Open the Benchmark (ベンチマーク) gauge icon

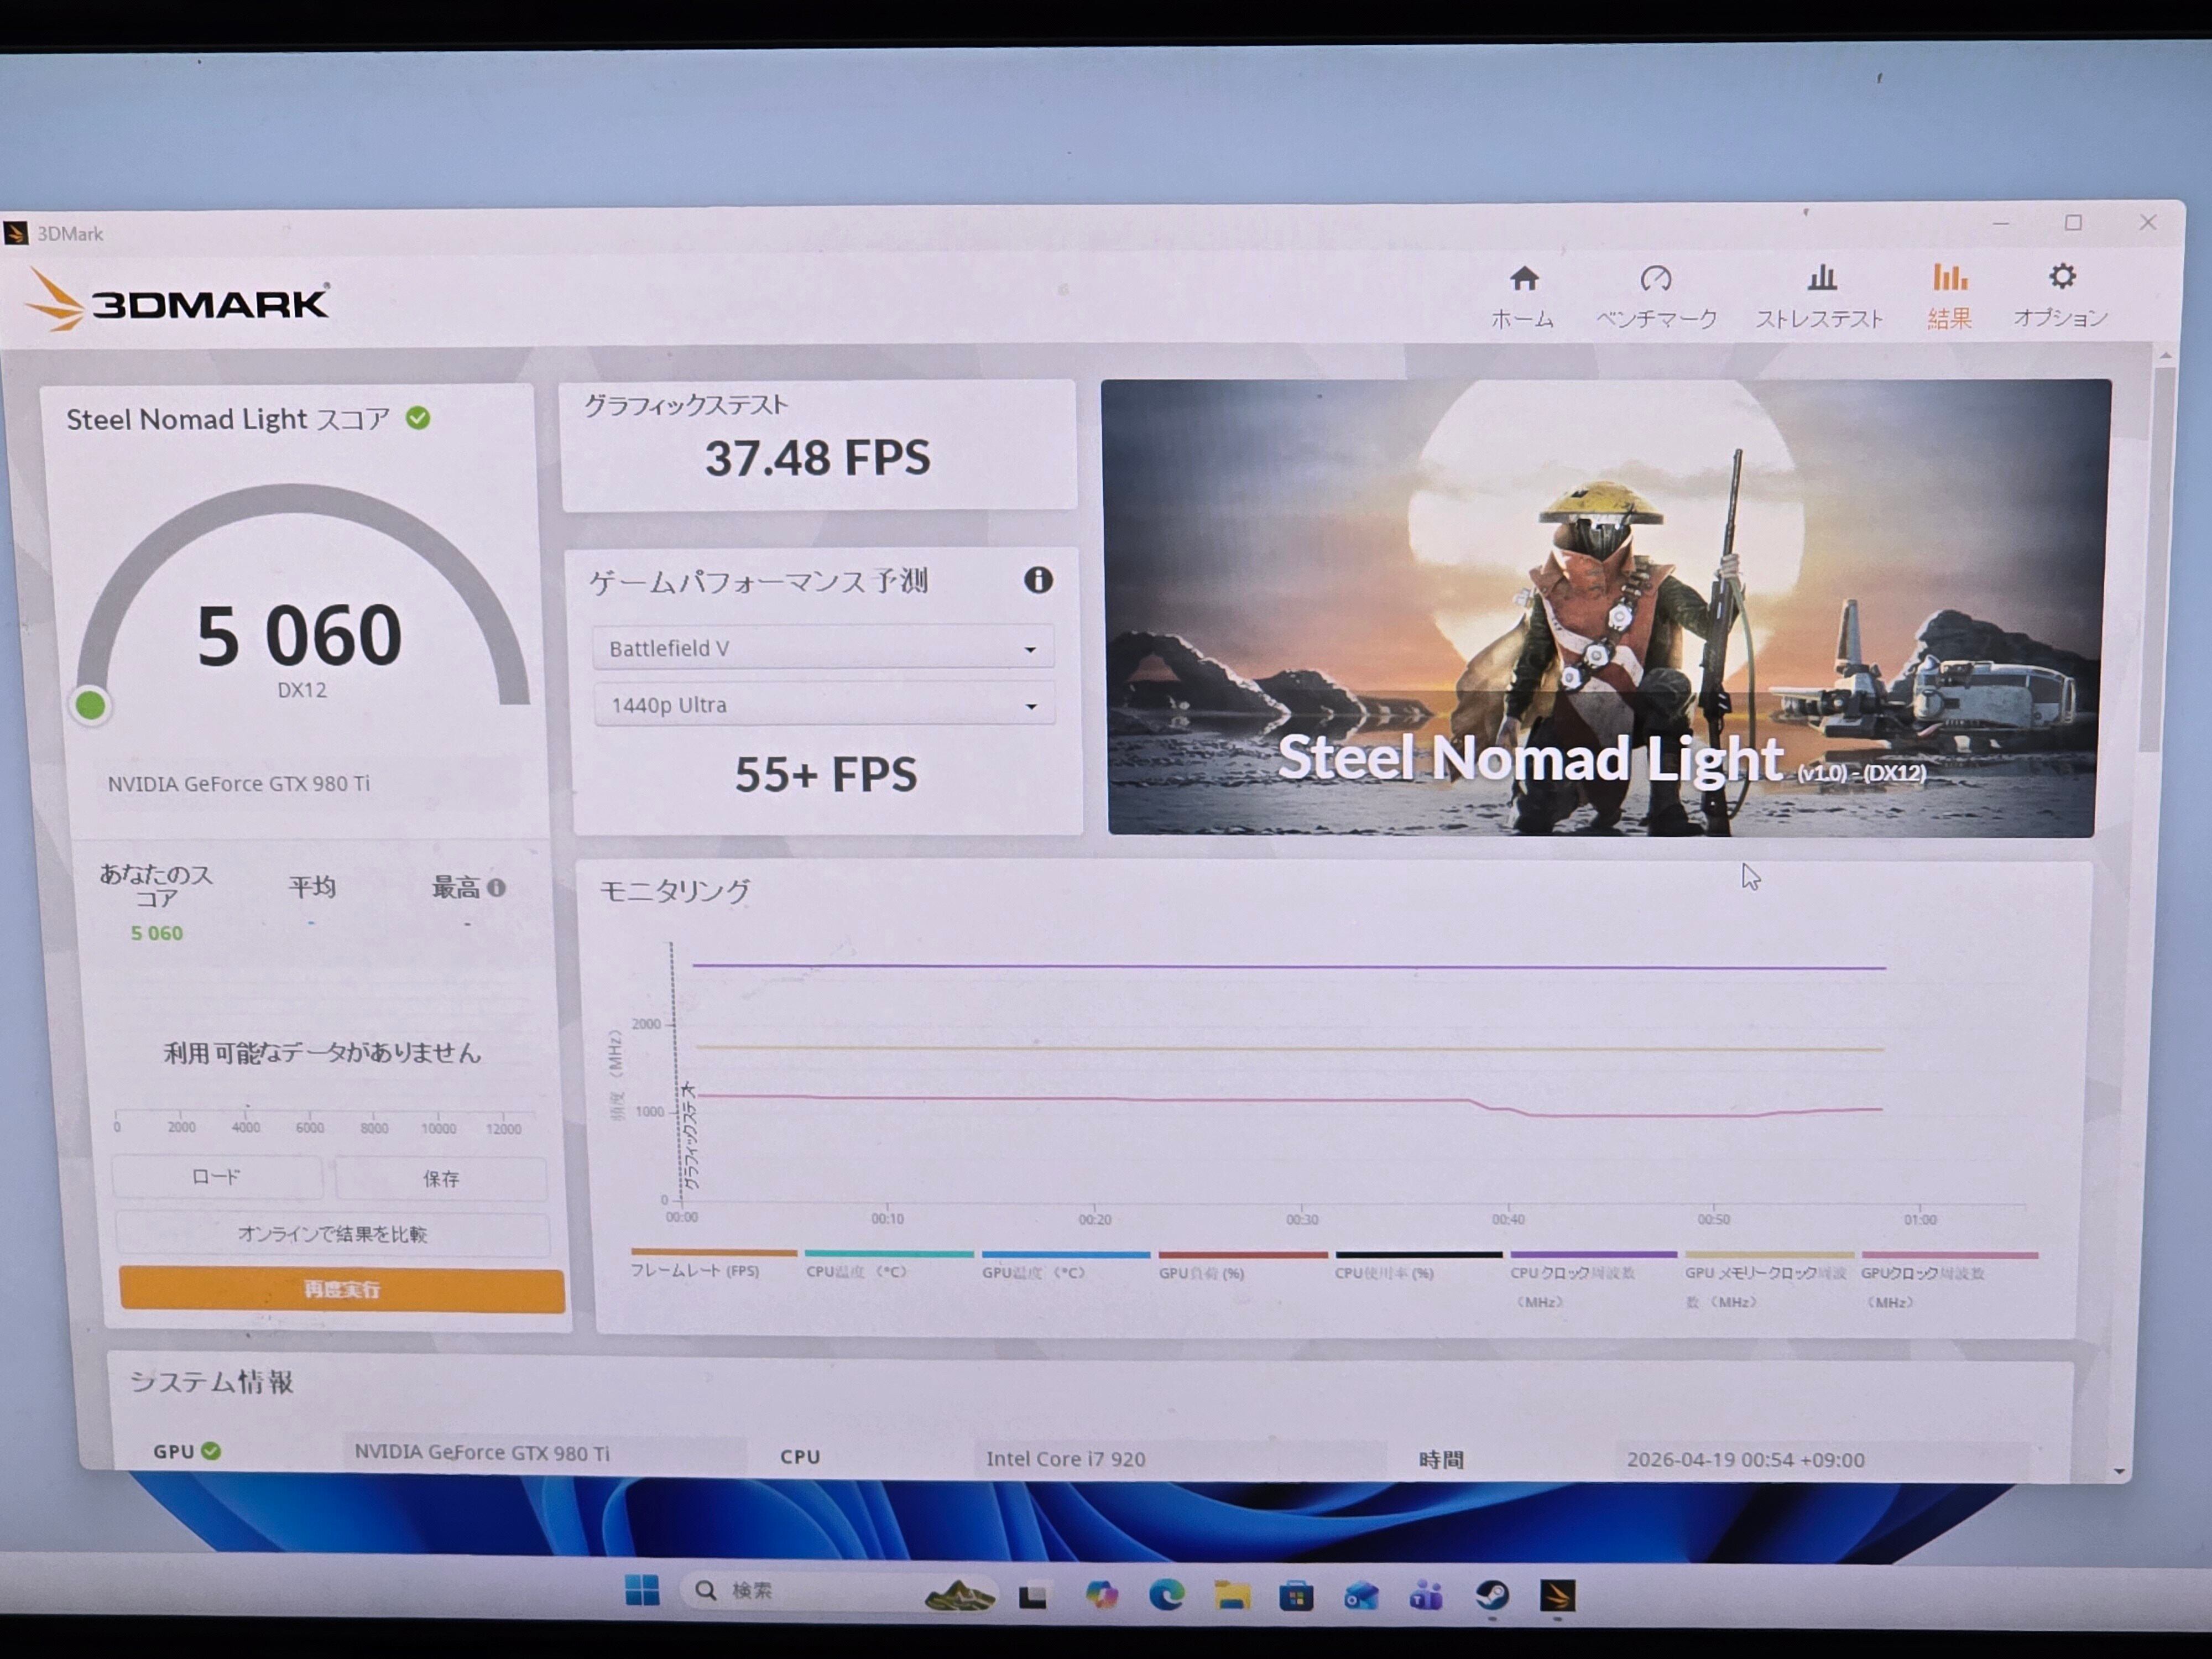point(1655,279)
